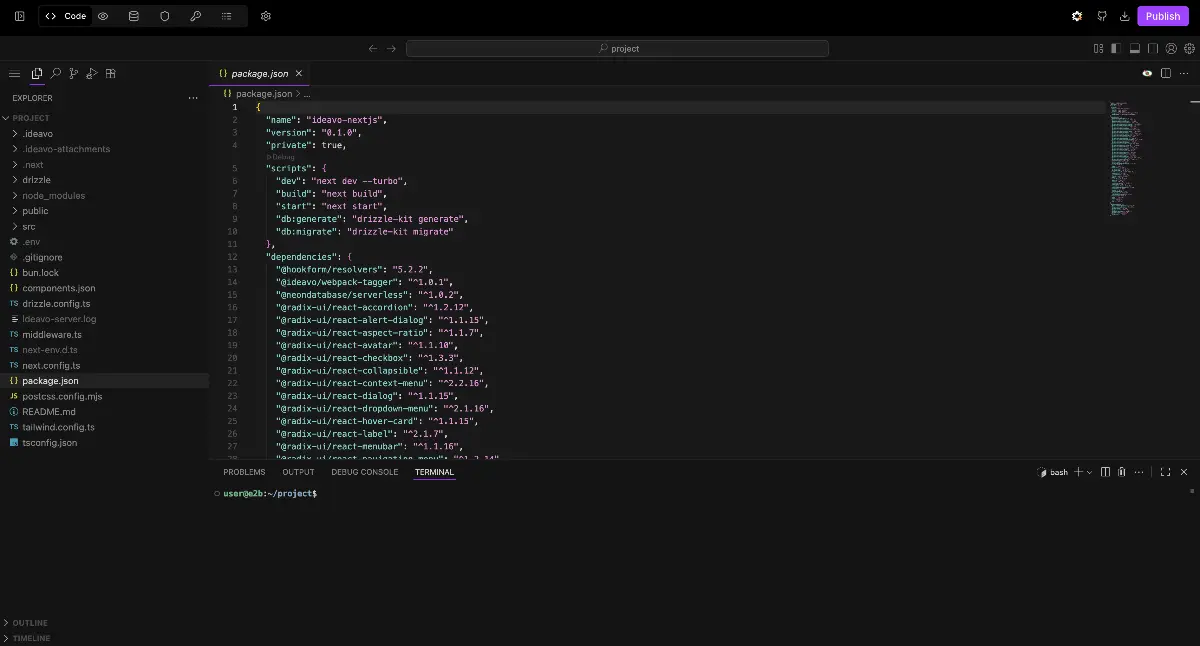This screenshot has height=646, width=1200.
Task: Select the Run and Debug icon
Action: [92, 73]
